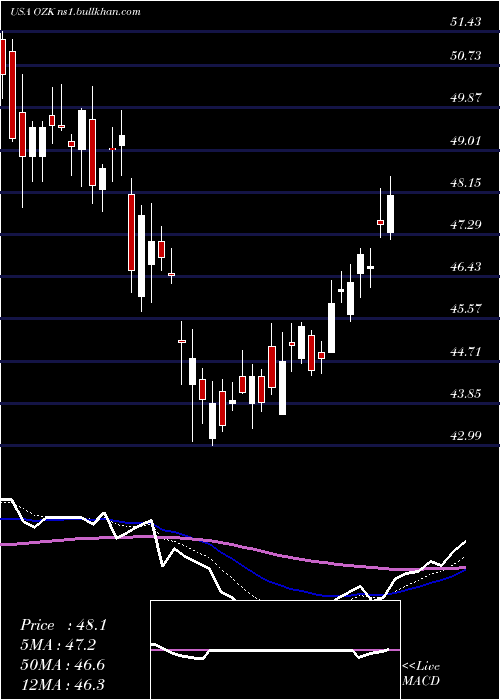The image size is (500, 700).
Task: Click the 44.71 price axis label
Action: (x=466, y=351)
